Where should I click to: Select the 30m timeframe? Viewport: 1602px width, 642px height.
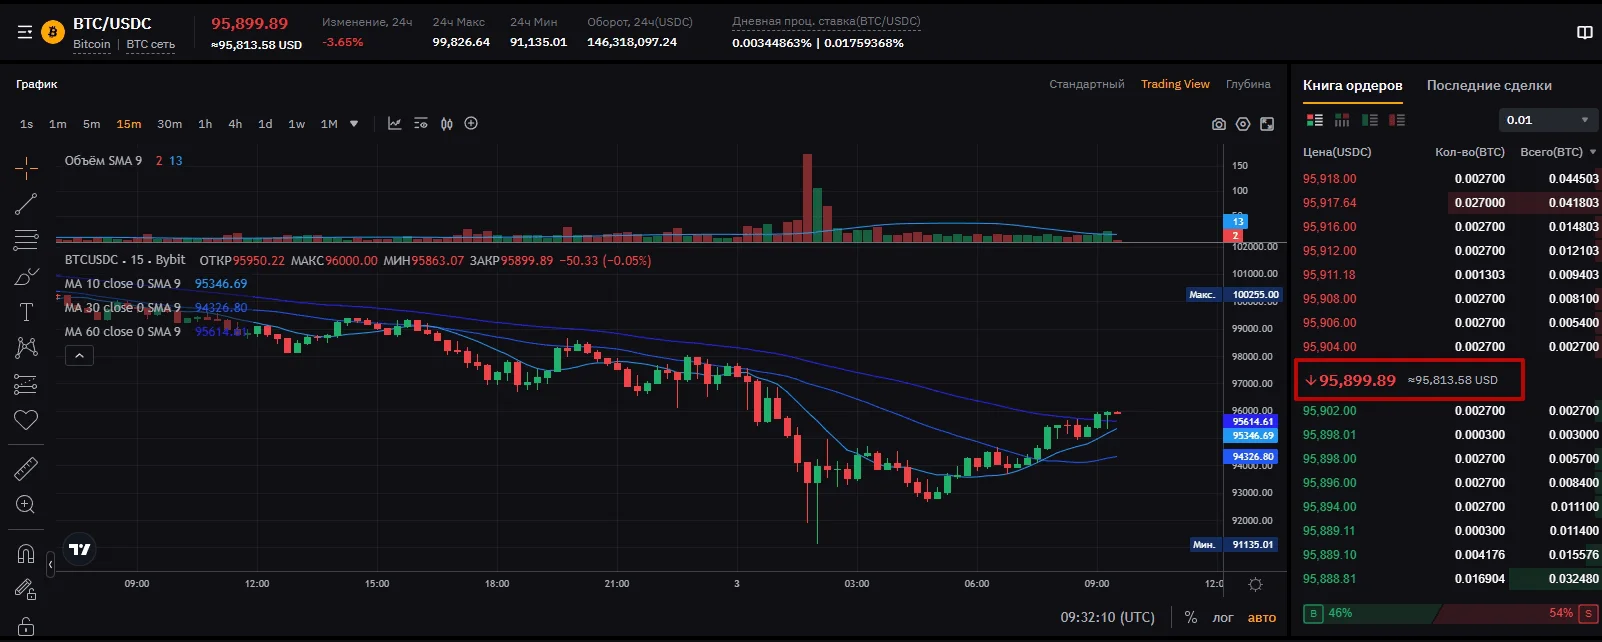click(x=170, y=124)
